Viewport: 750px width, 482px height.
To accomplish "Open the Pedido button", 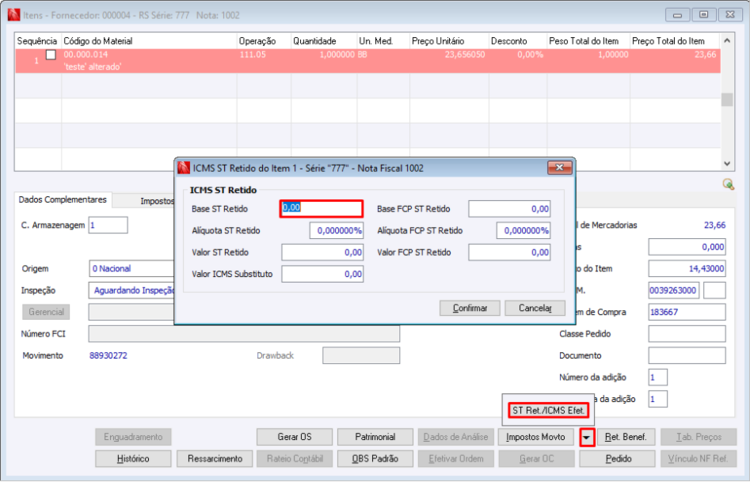I will [618, 459].
